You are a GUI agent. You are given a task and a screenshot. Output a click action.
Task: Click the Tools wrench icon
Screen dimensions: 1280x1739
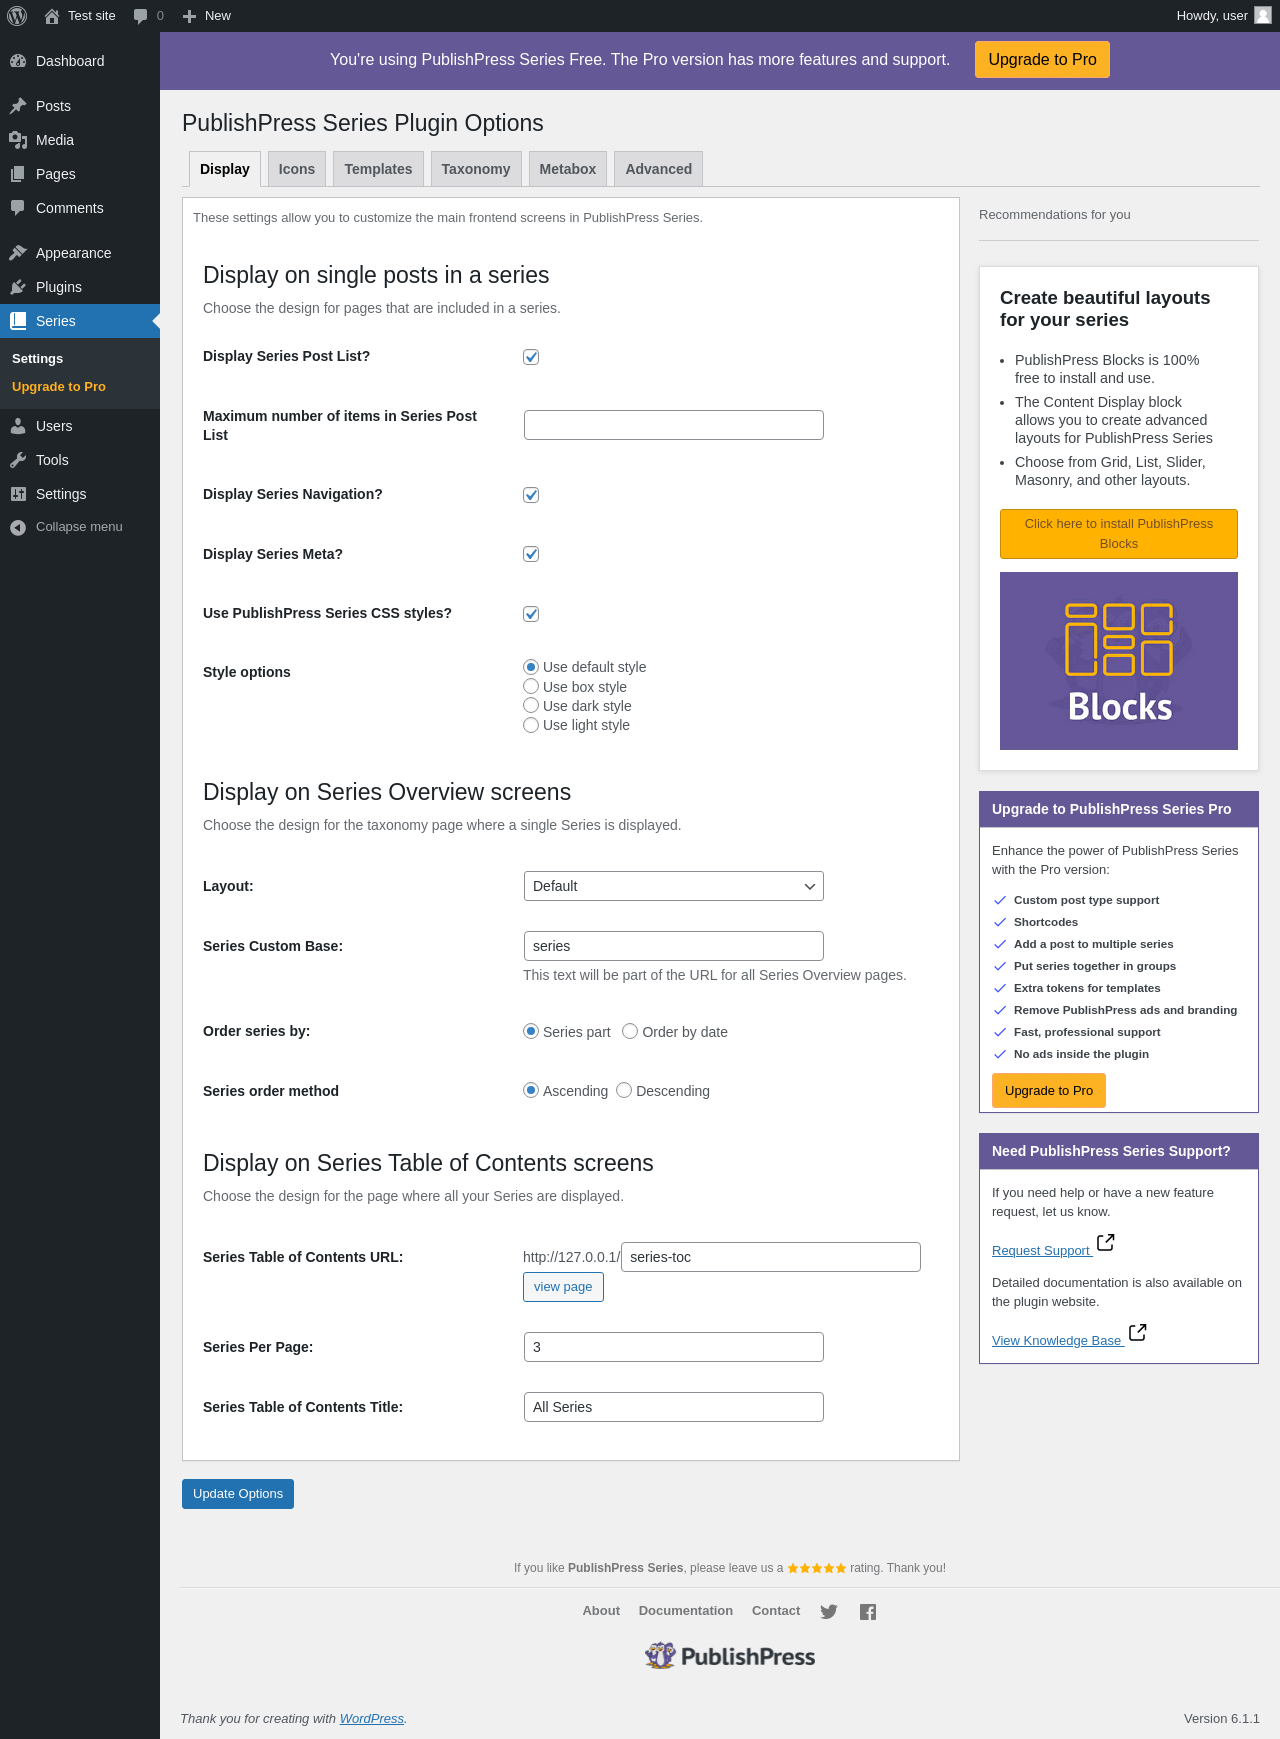point(18,460)
